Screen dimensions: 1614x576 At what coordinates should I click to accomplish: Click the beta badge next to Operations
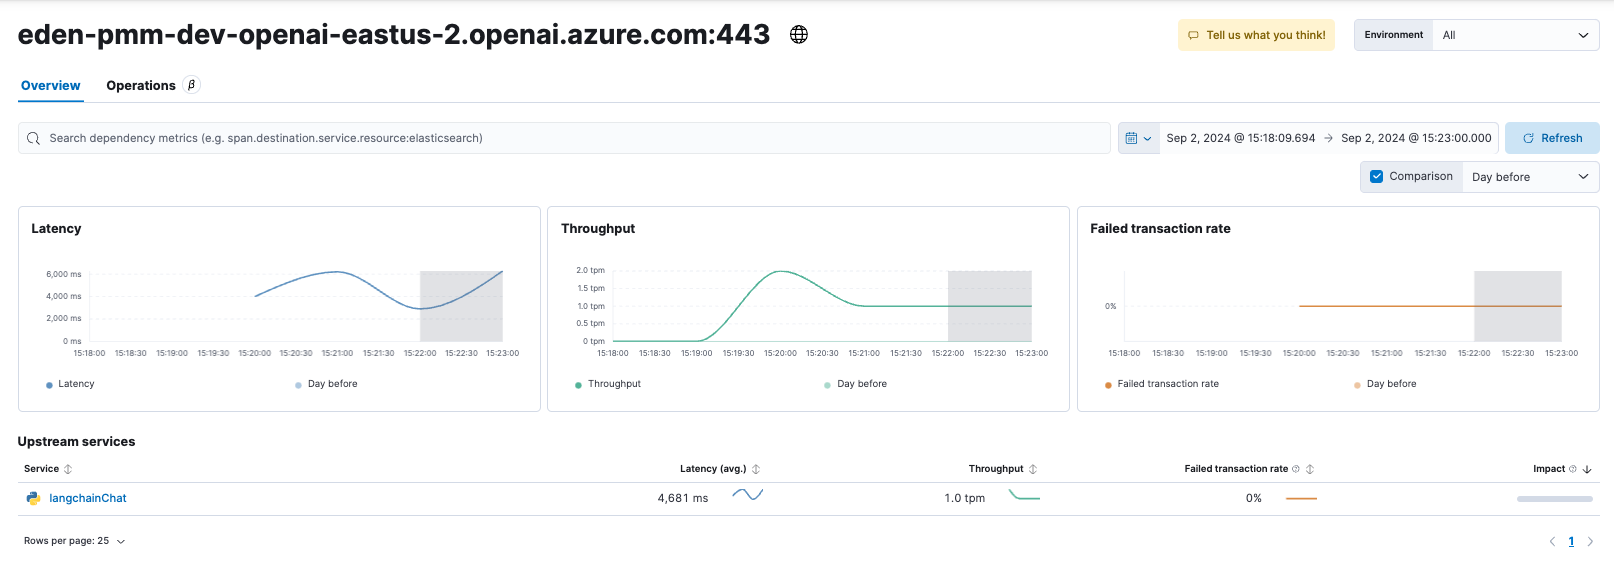tap(192, 85)
